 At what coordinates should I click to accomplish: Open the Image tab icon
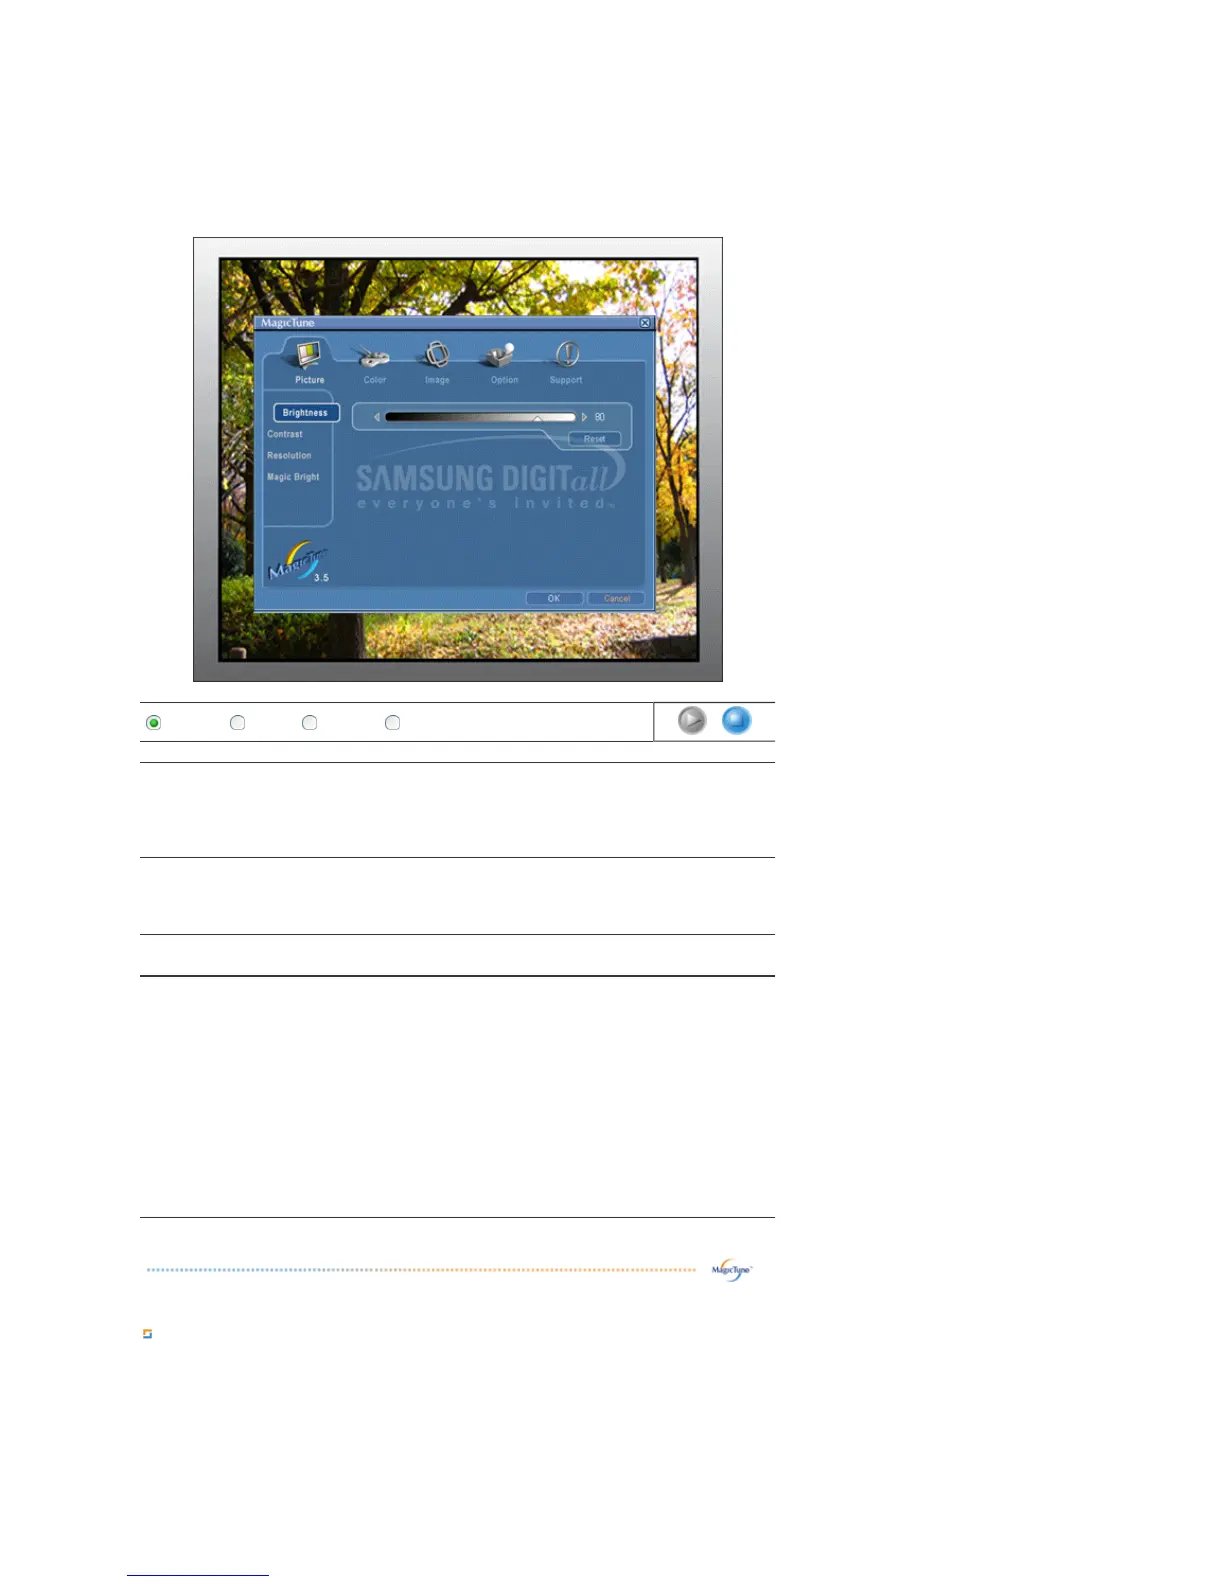(437, 355)
